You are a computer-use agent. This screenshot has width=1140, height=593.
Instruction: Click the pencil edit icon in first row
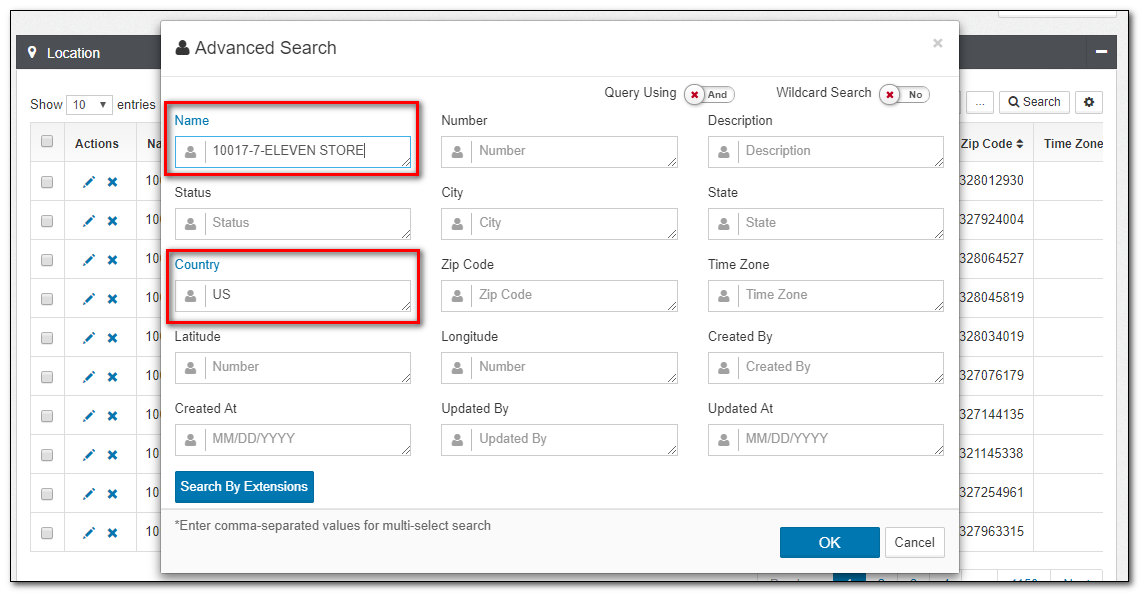tap(89, 182)
